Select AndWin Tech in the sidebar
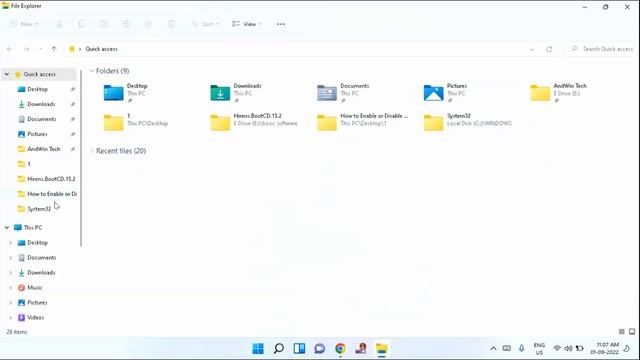 point(44,149)
